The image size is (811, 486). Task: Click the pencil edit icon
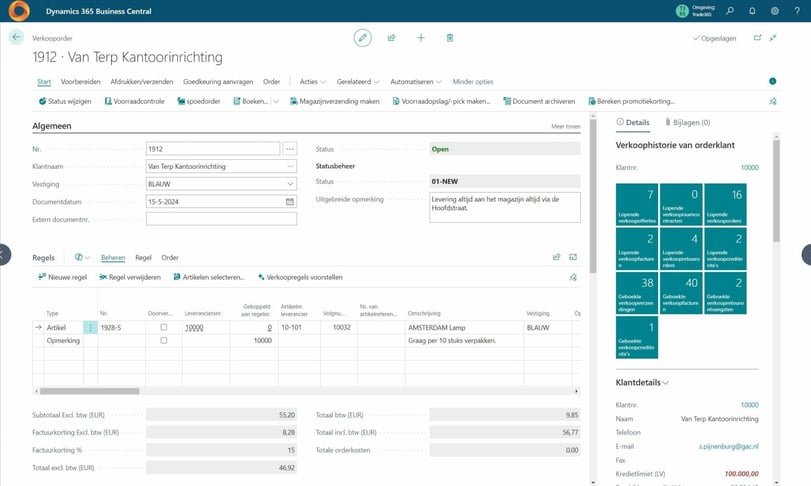pos(363,38)
